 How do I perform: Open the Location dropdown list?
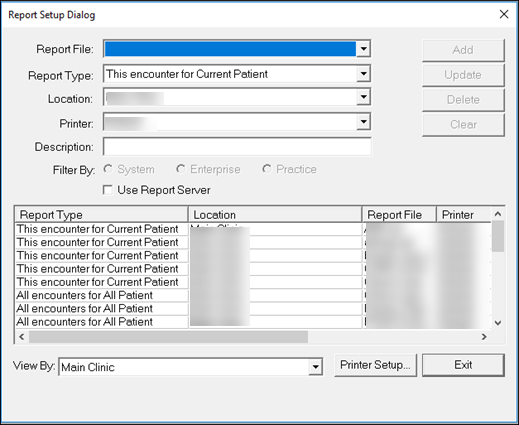pyautogui.click(x=363, y=97)
